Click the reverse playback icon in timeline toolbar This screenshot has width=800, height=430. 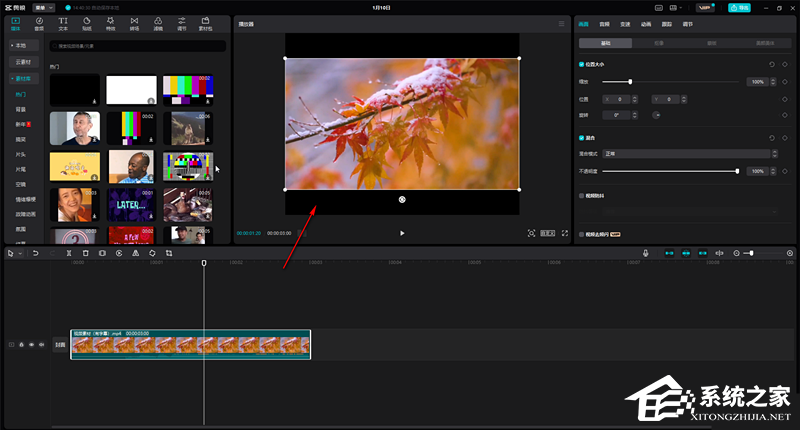119,253
